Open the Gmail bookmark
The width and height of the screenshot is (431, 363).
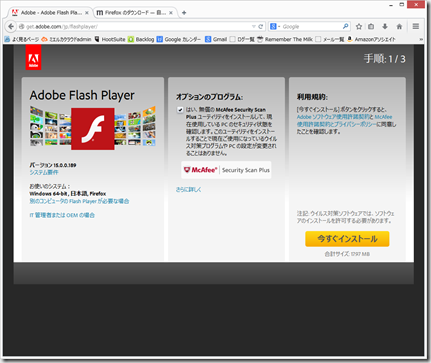(216, 39)
